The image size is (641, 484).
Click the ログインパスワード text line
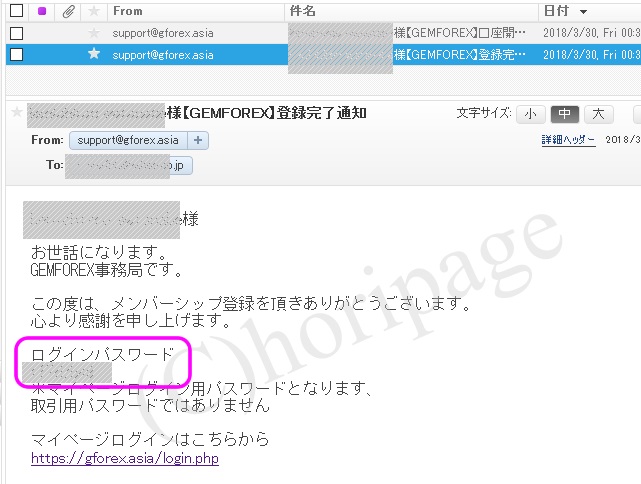tap(103, 354)
